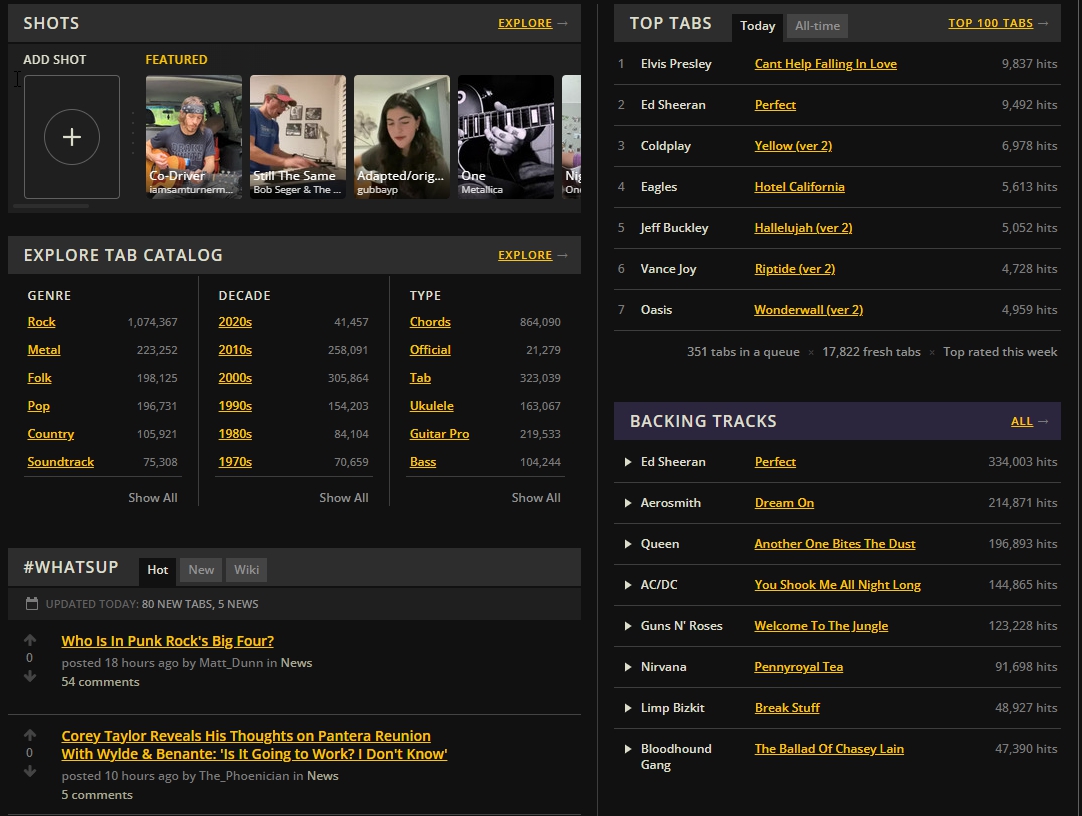Click the shots horizontal scrollbar
The height and width of the screenshot is (816, 1082).
pos(51,206)
